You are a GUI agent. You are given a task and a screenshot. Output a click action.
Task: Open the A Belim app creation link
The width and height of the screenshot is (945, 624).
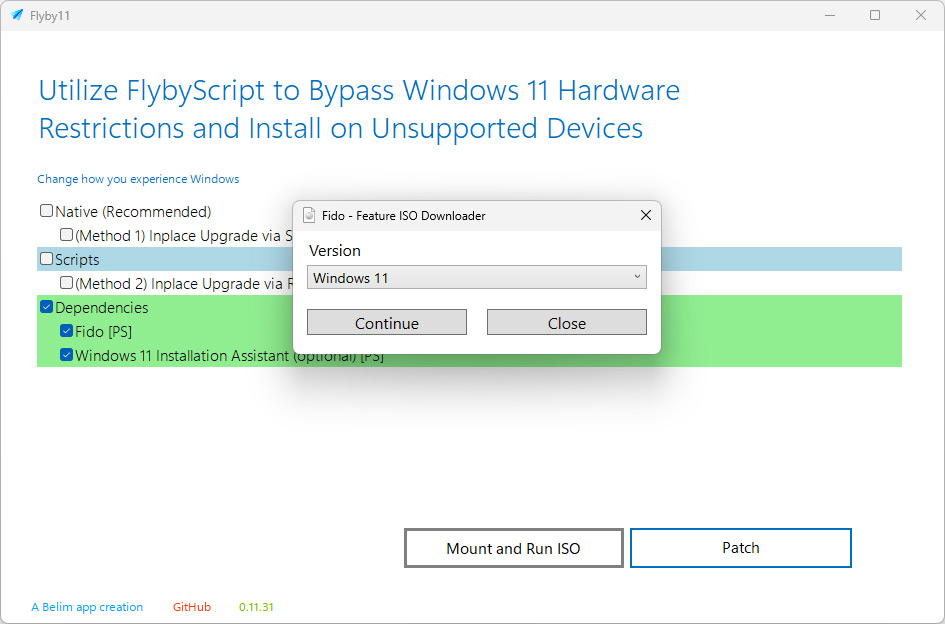coord(87,607)
